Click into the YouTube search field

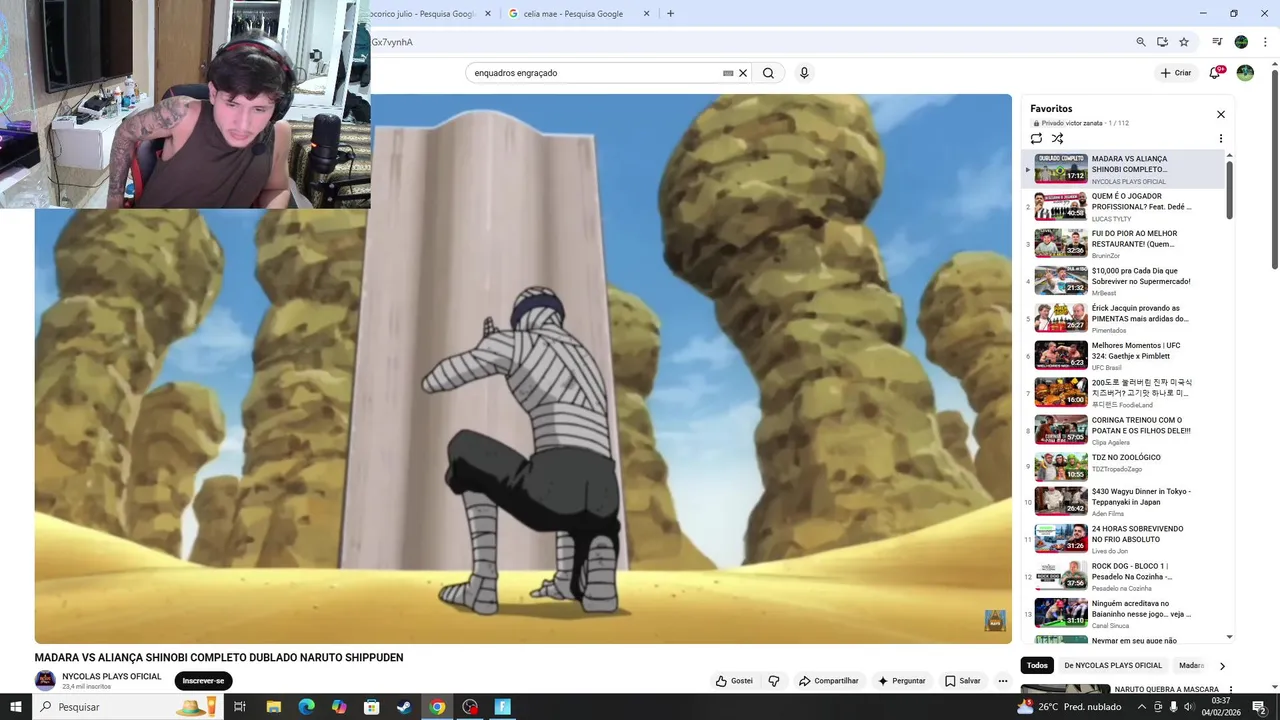pyautogui.click(x=595, y=73)
